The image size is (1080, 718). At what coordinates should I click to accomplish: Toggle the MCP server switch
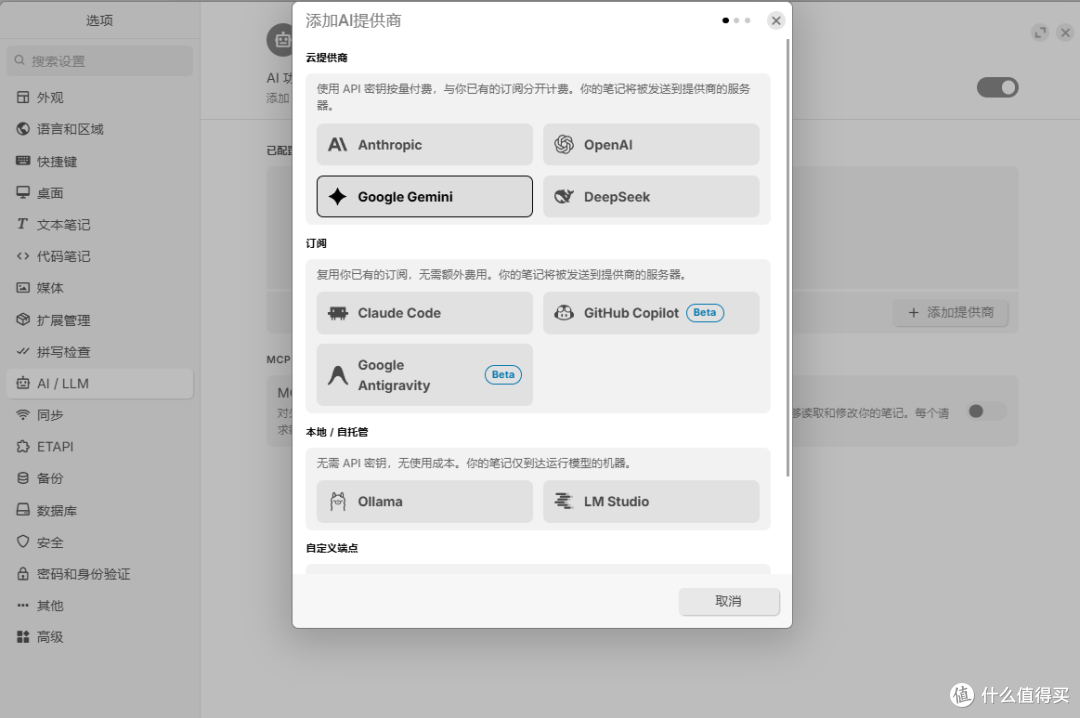point(987,411)
